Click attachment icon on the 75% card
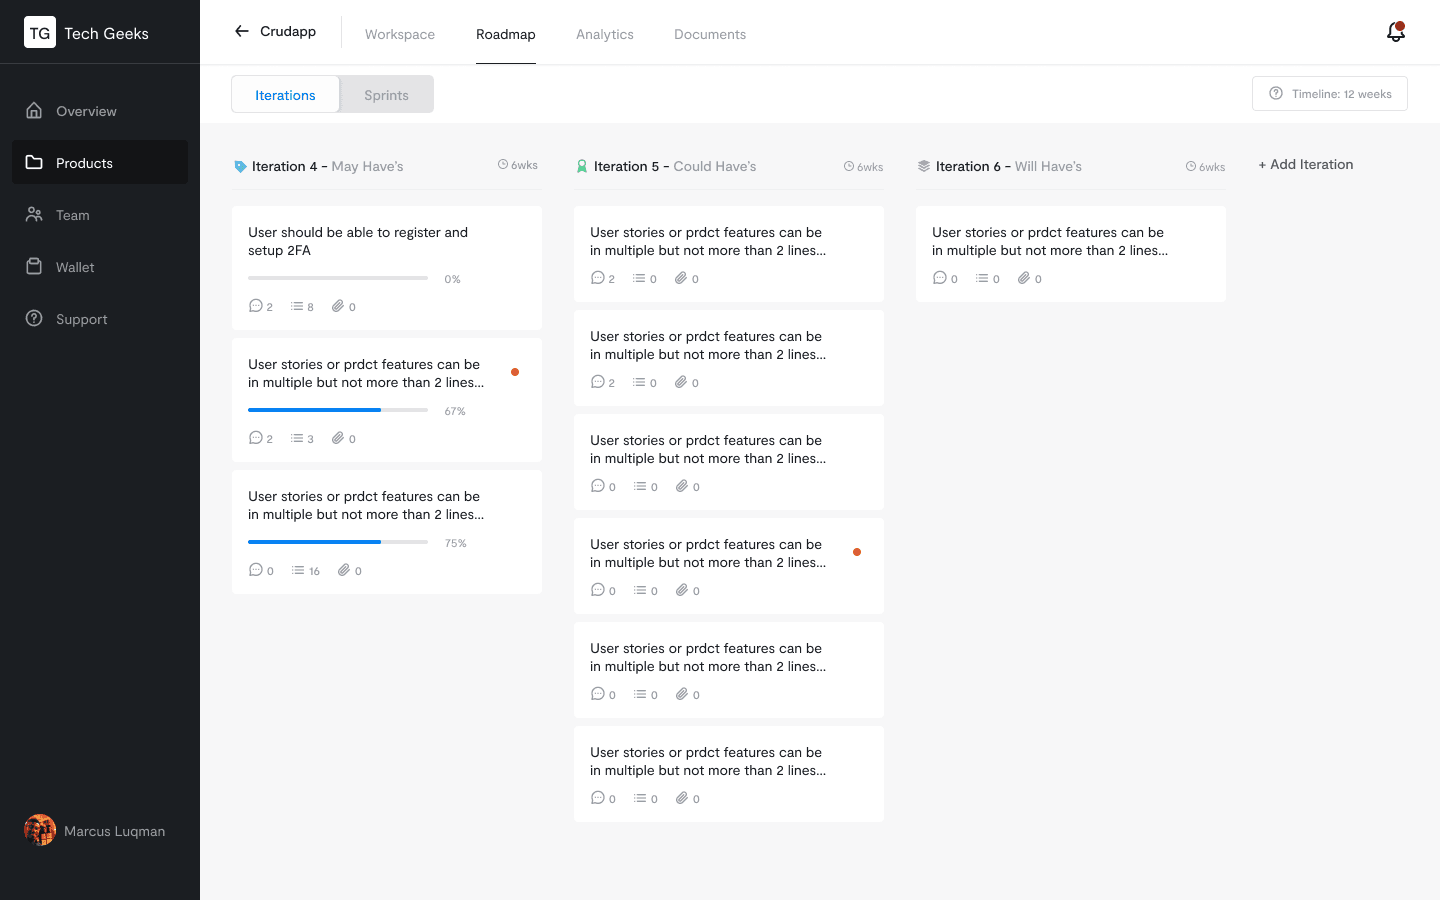Viewport: 1440px width, 900px height. pyautogui.click(x=344, y=570)
